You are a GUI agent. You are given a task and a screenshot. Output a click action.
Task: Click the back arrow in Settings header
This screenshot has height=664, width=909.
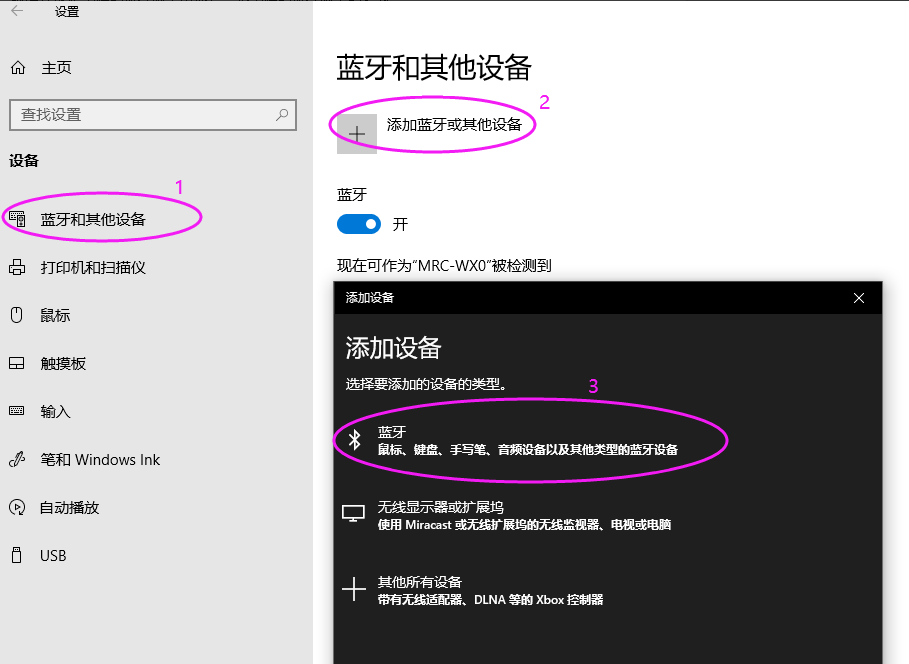tap(17, 11)
